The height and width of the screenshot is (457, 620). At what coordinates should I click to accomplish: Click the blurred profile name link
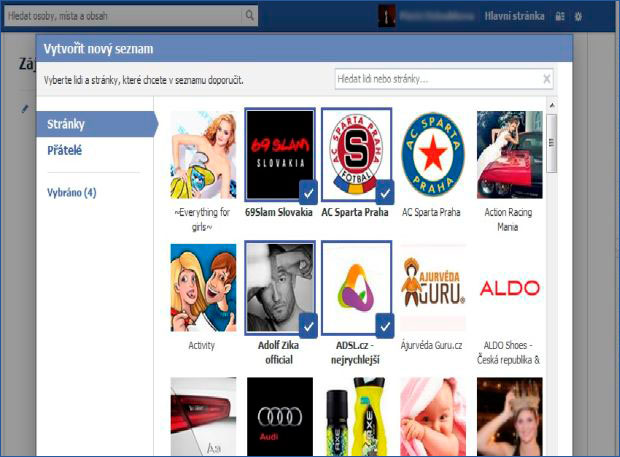pos(437,16)
